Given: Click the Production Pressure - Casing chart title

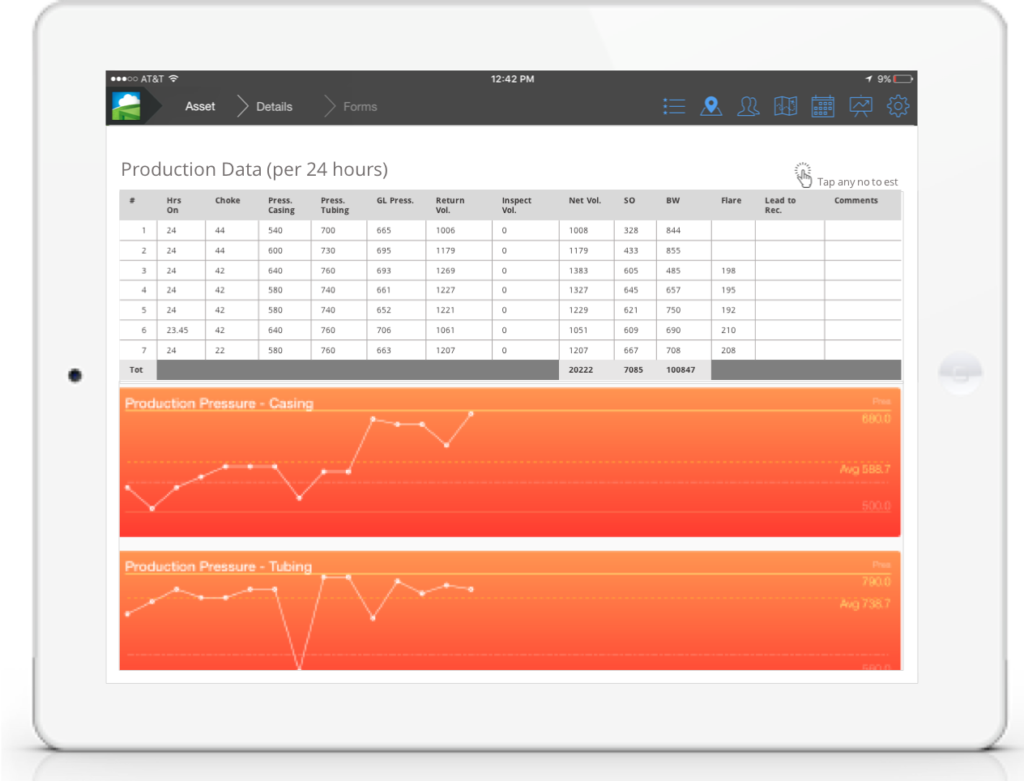Looking at the screenshot, I should [218, 403].
